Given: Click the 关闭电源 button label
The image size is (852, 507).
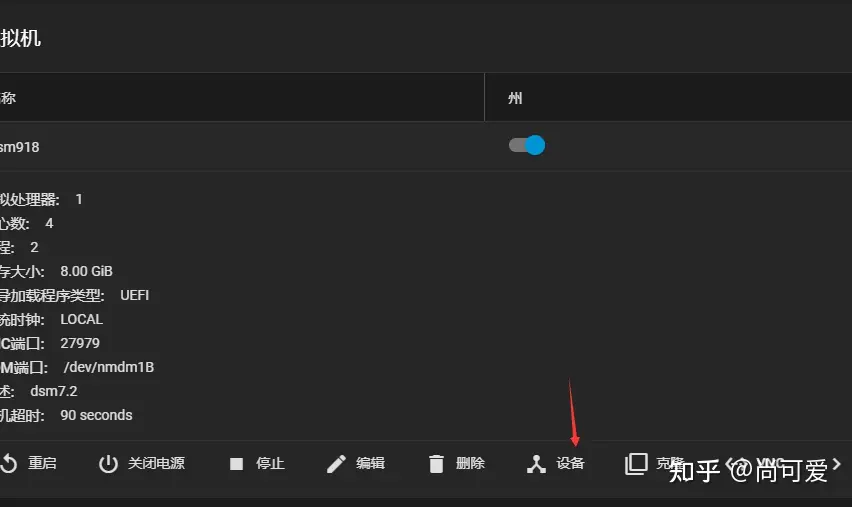Looking at the screenshot, I should (156, 463).
